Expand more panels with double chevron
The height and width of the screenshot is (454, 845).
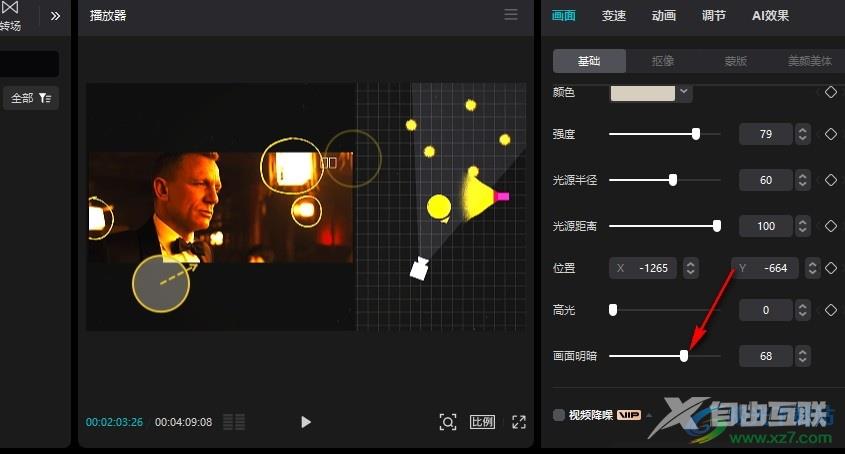click(55, 16)
